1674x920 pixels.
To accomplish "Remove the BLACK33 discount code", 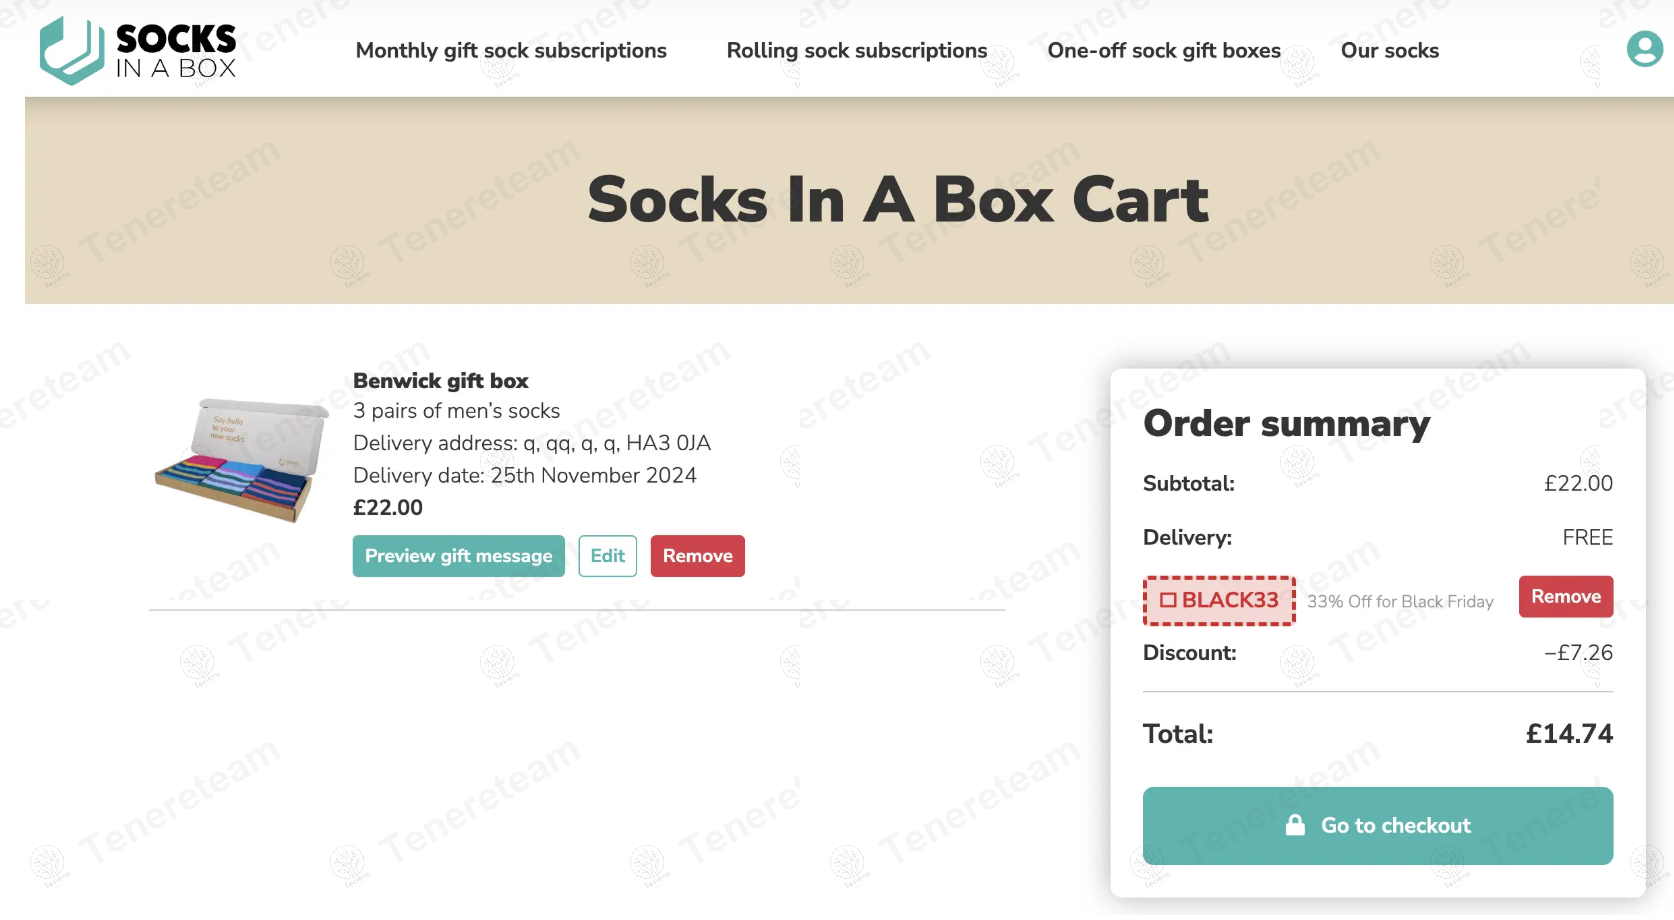I will tap(1566, 597).
